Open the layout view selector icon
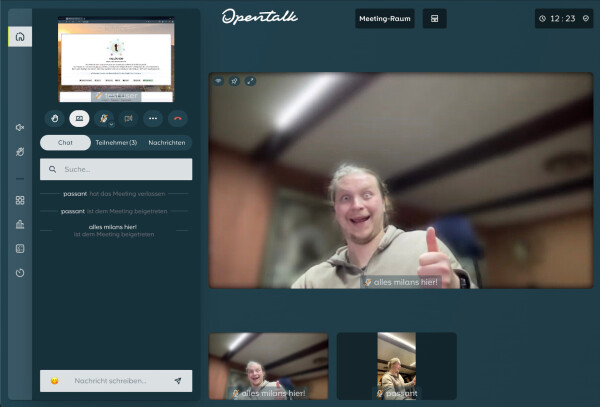 pos(435,18)
